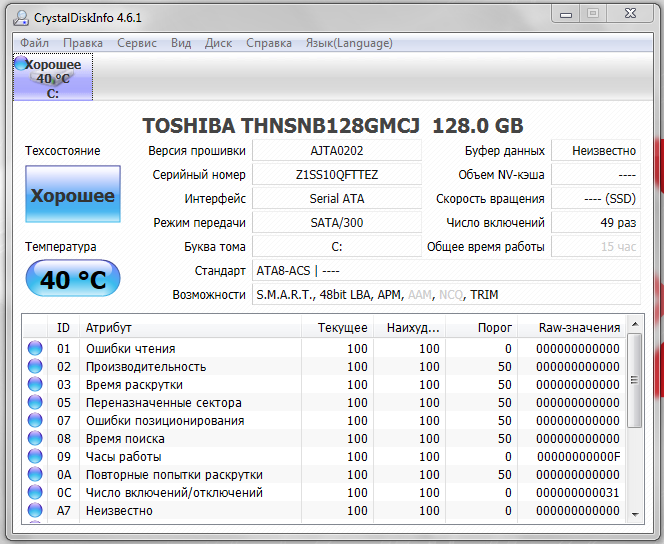This screenshot has width=664, height=544.
Task: Click the large Хорошее health status button
Action: click(73, 194)
